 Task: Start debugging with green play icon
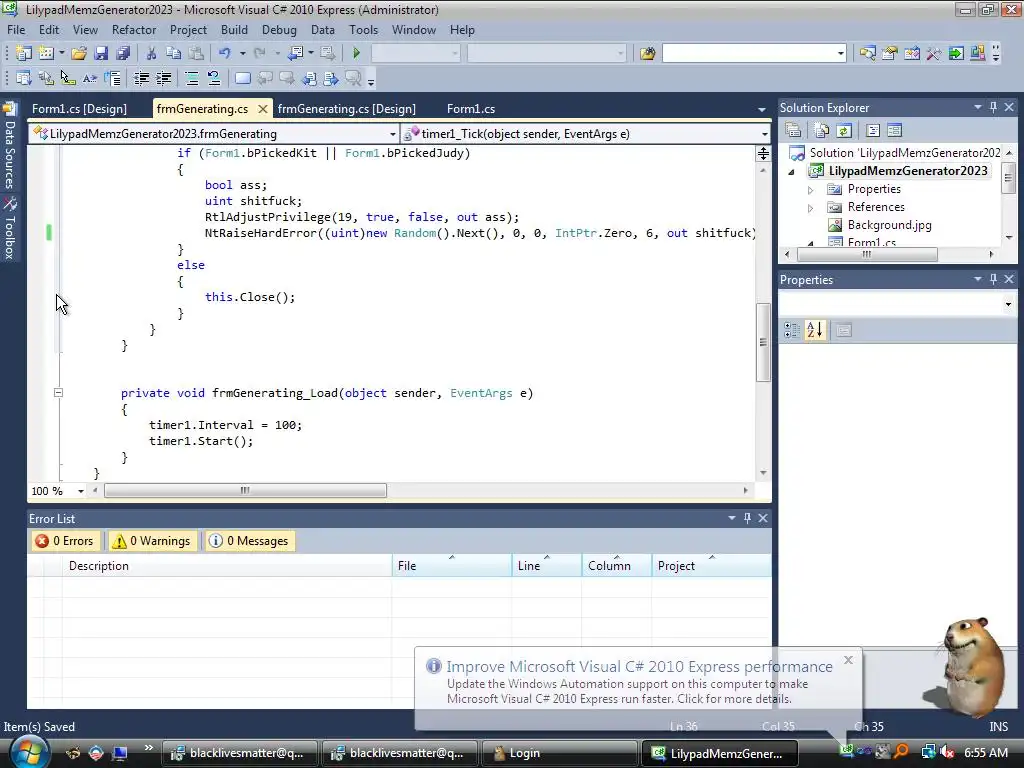click(357, 53)
